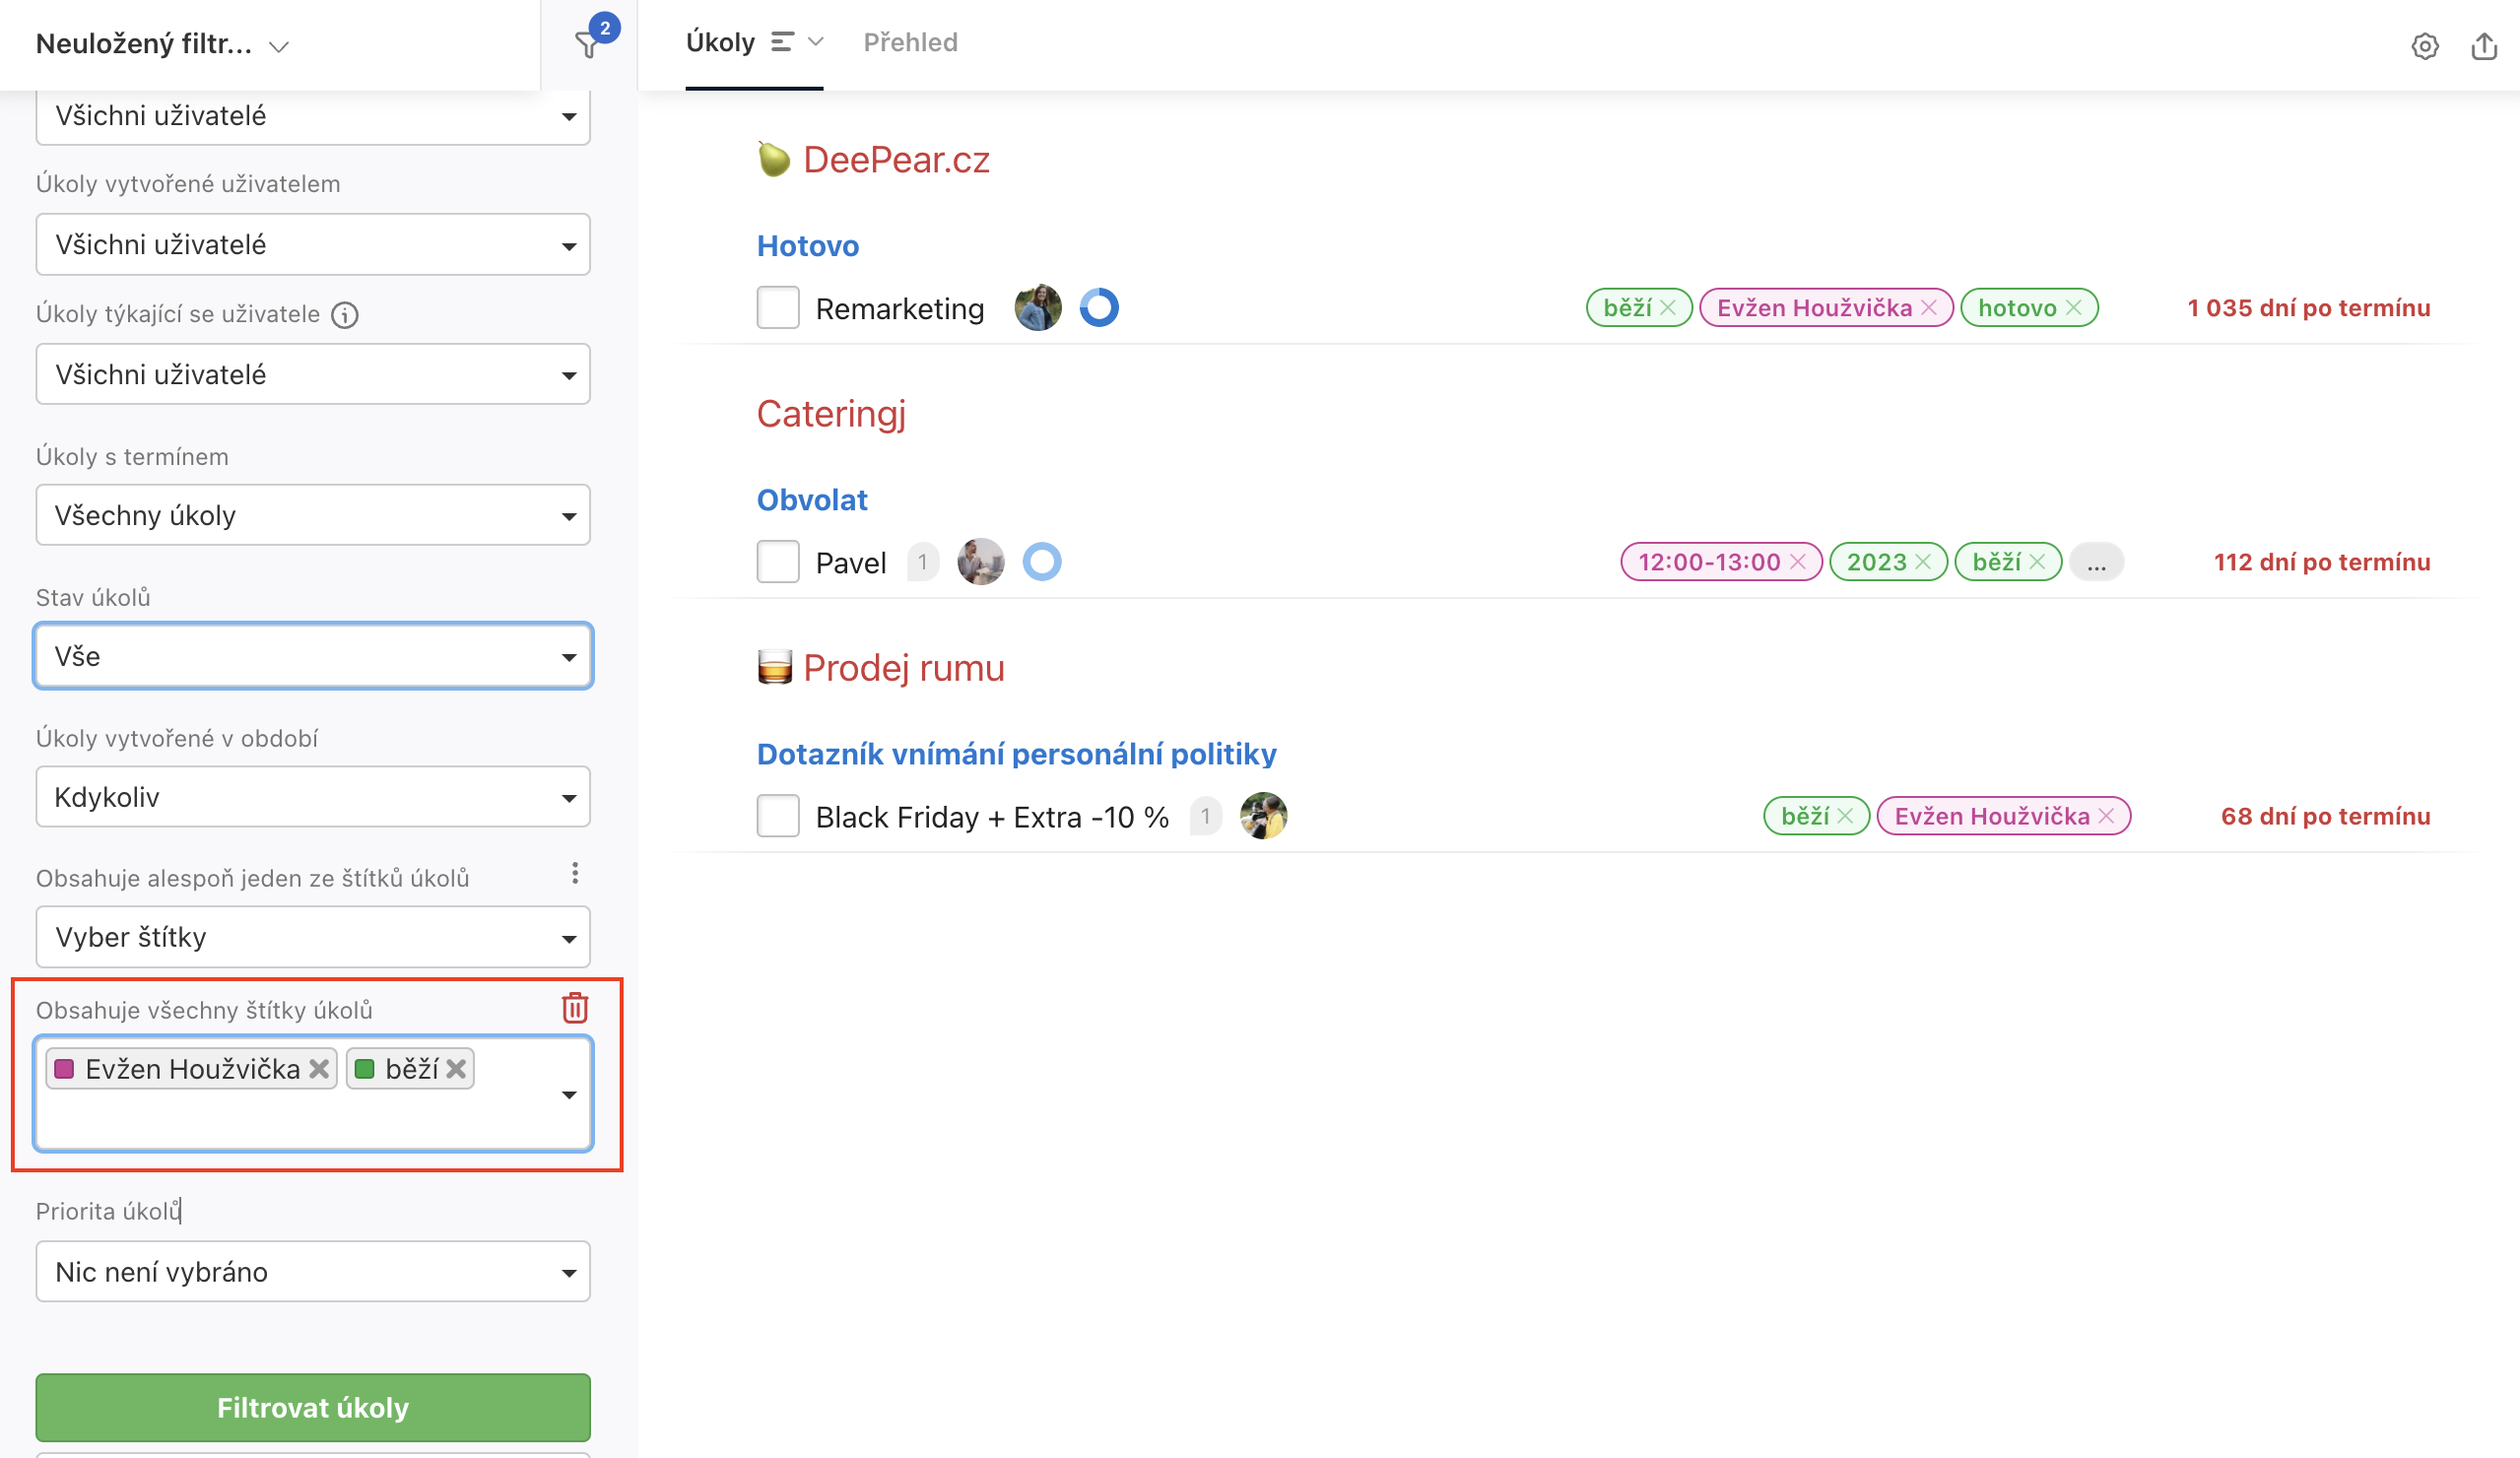Click the info icon beside Úkoly týkající se uživatele
This screenshot has height=1458, width=2520.
(x=345, y=315)
